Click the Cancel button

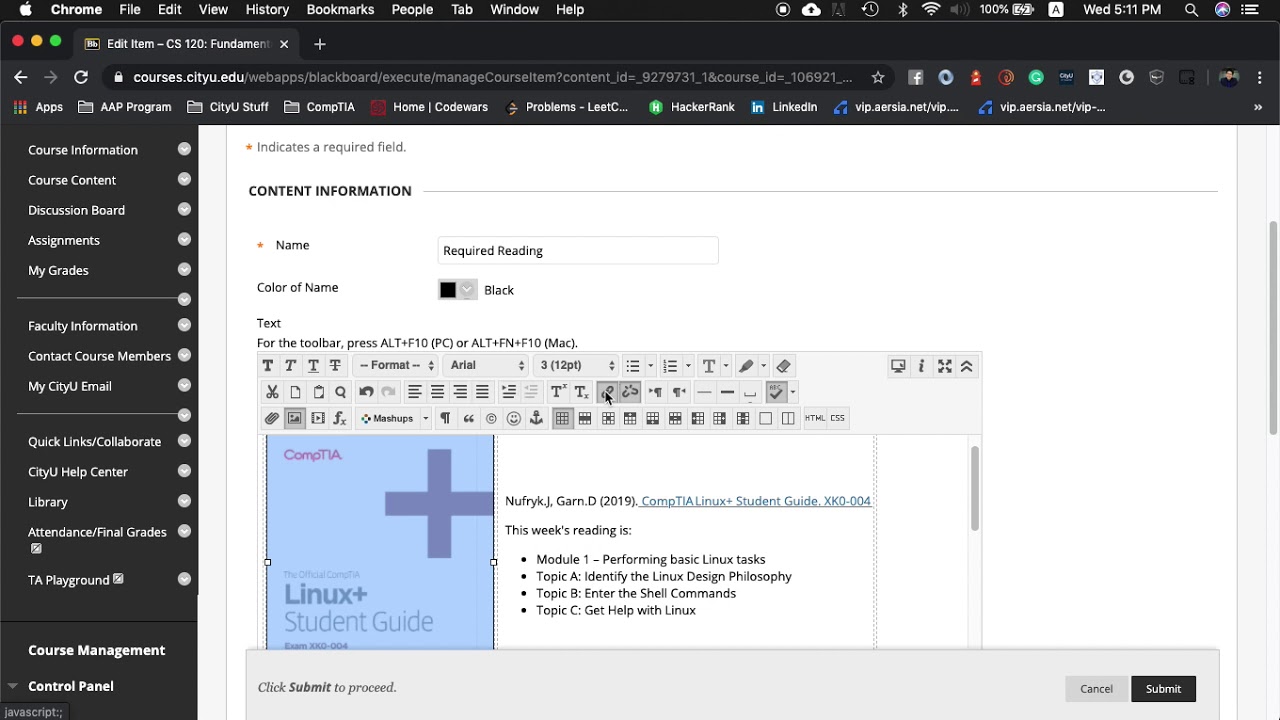1096,689
